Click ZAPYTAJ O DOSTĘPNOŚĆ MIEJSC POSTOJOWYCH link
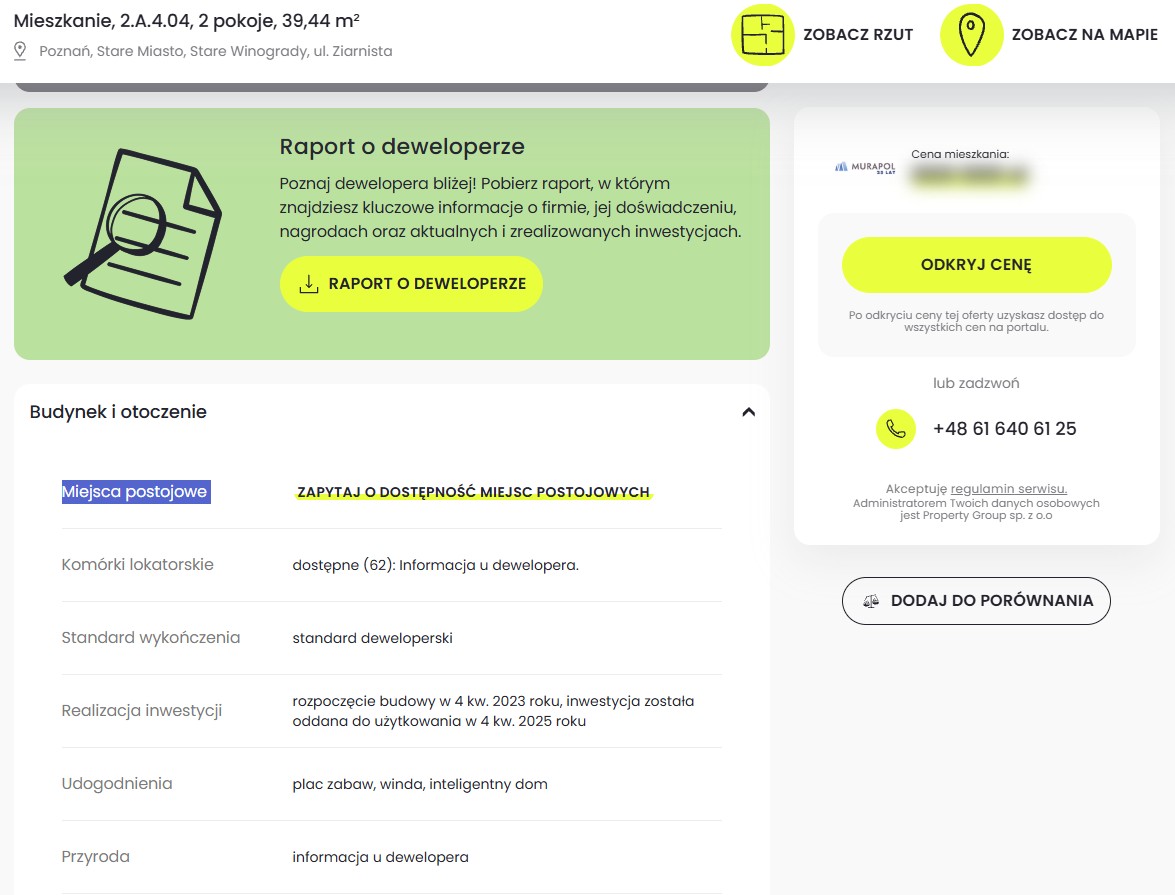The height and width of the screenshot is (895, 1175). 474,493
